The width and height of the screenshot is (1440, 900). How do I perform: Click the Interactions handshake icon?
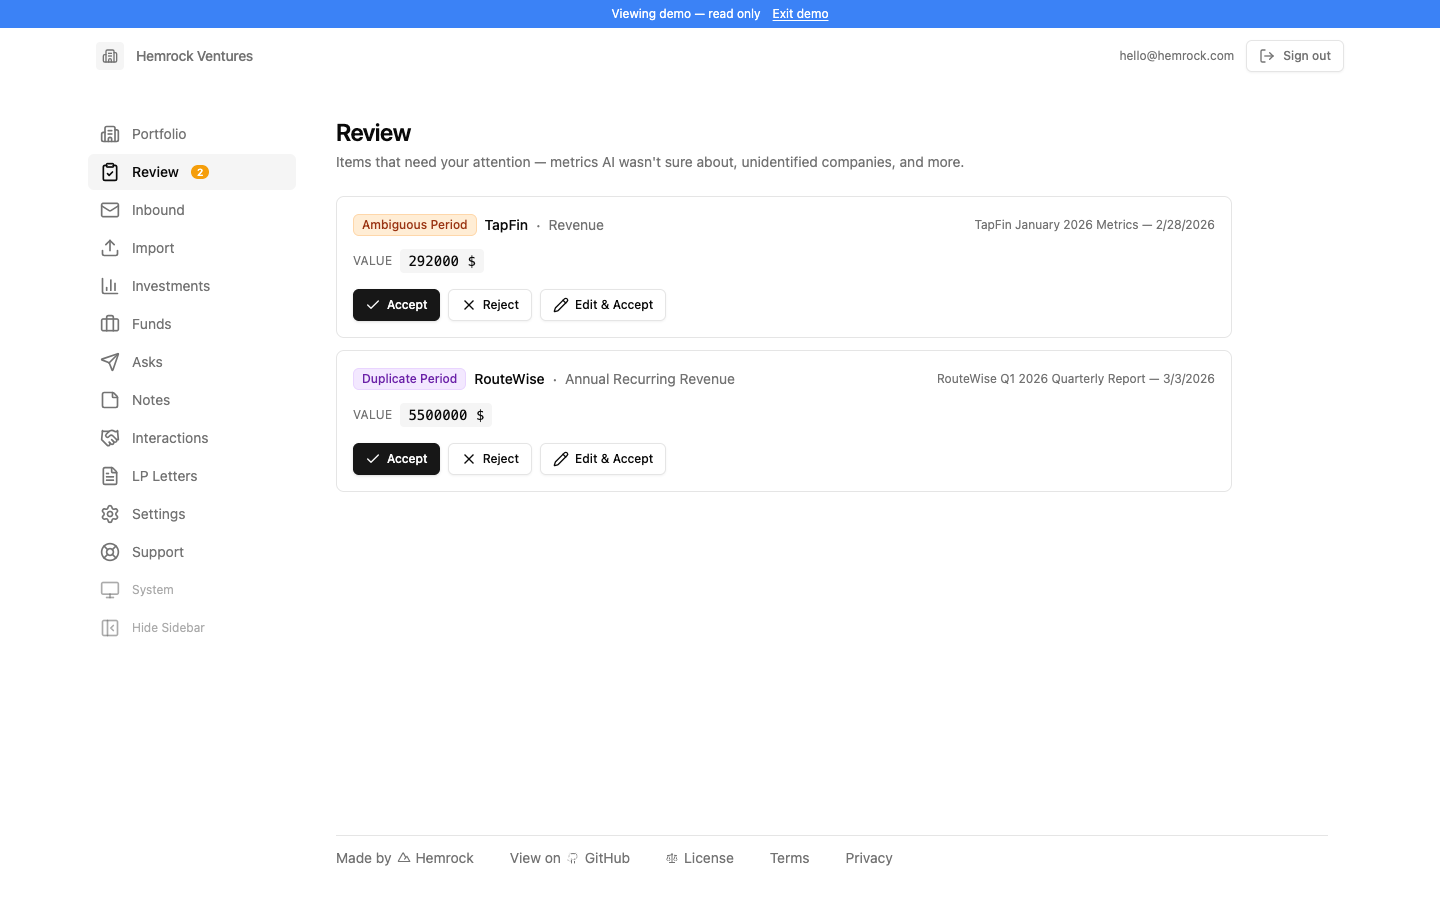coord(110,438)
